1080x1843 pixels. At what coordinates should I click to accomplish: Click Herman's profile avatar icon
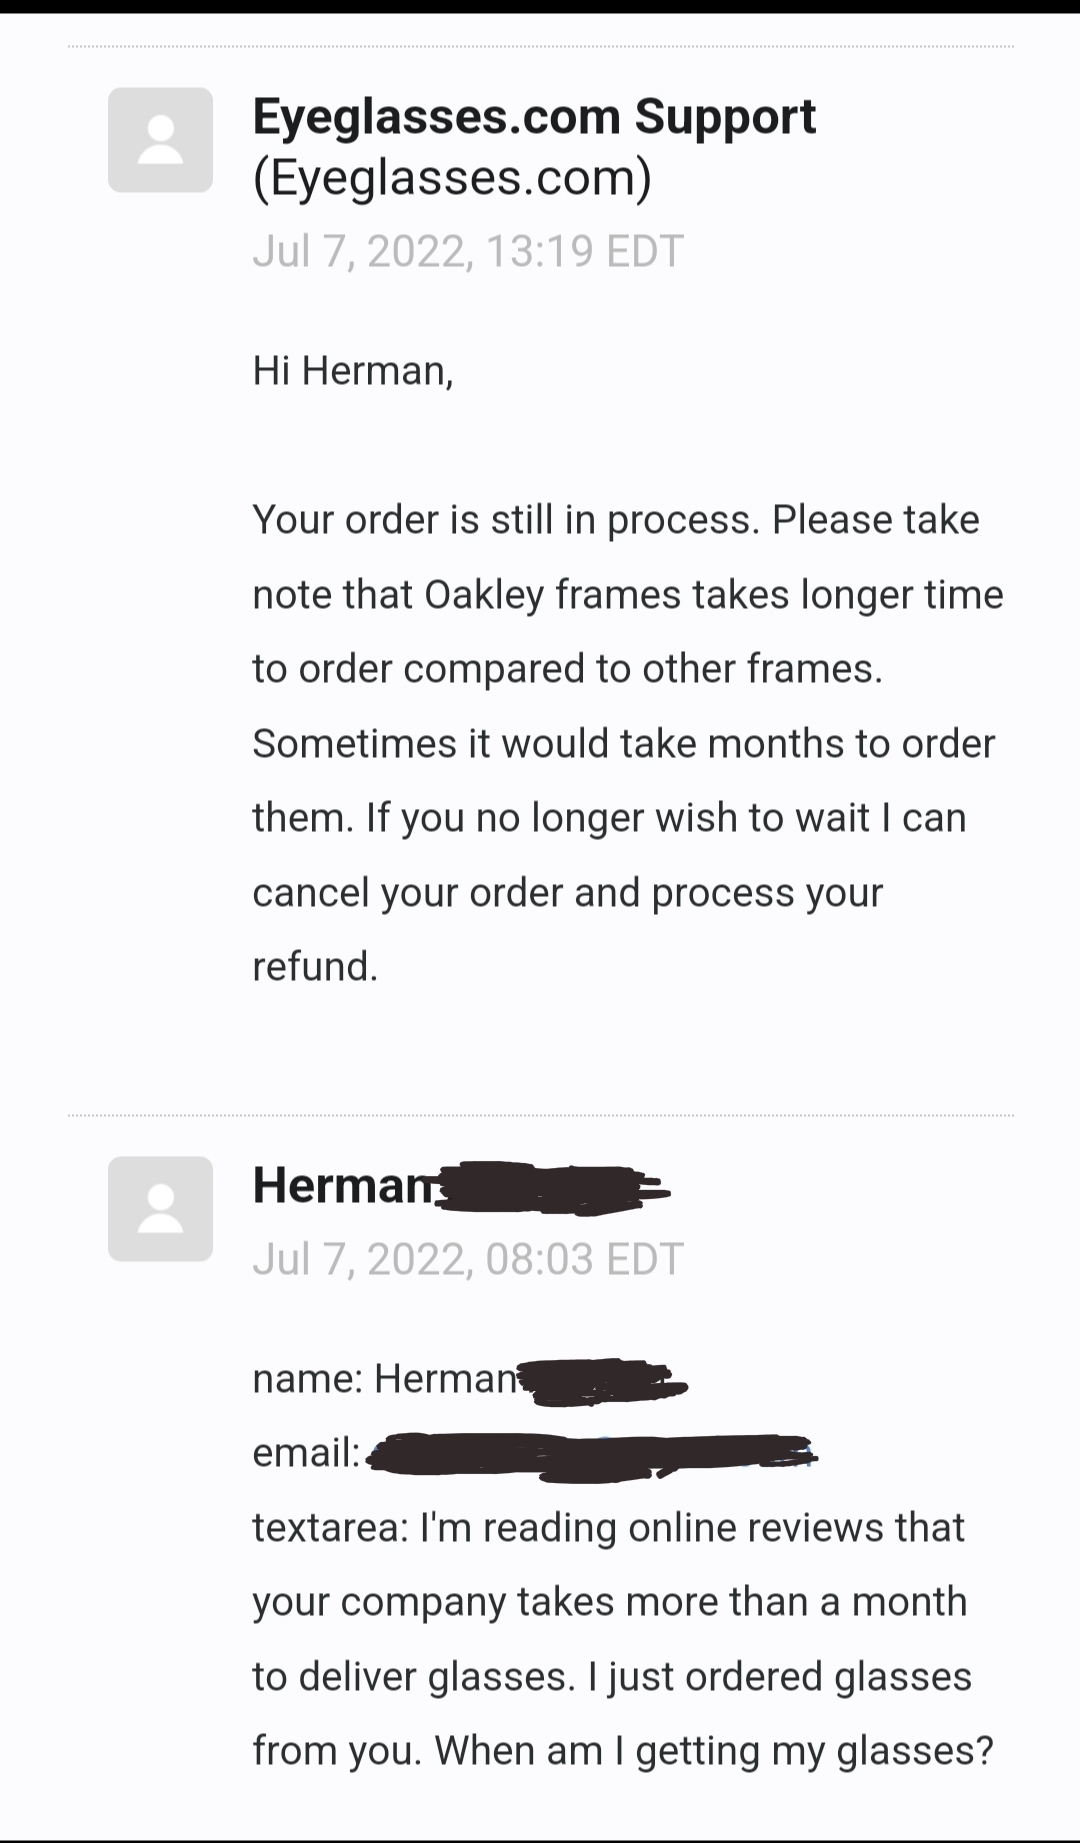point(160,1209)
